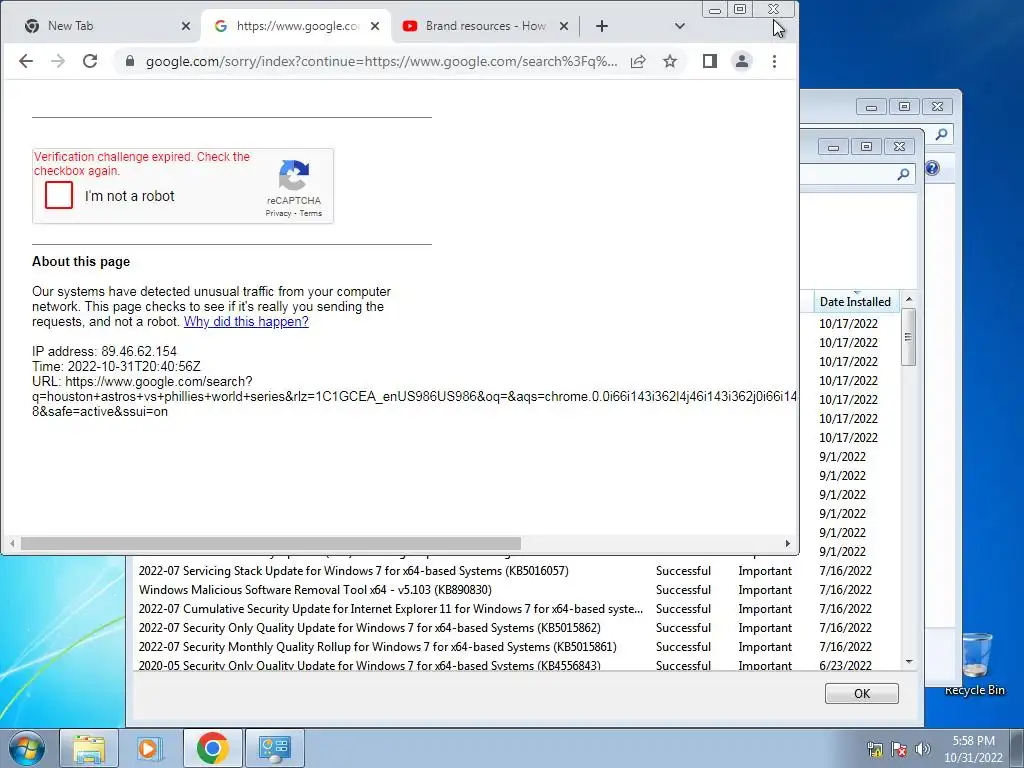Click the forward navigation arrow in Chrome
The width and height of the screenshot is (1024, 768).
click(57, 61)
